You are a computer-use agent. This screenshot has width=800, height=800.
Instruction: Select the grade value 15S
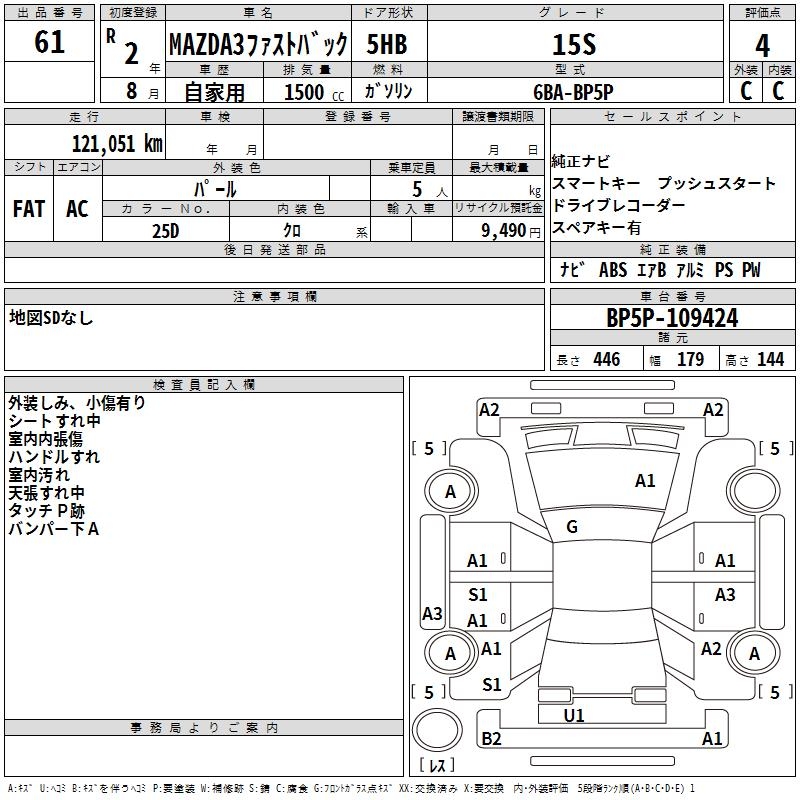pos(574,44)
